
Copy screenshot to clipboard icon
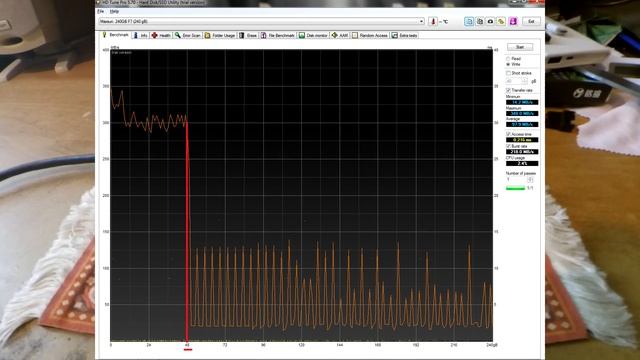point(480,21)
